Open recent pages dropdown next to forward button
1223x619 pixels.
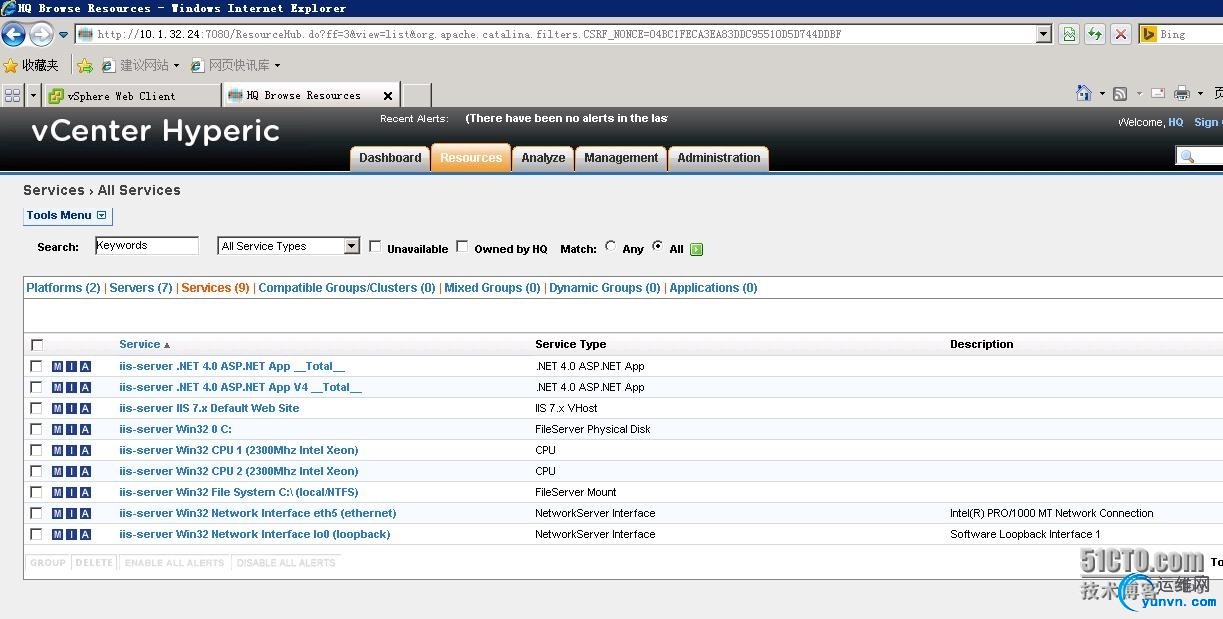pyautogui.click(x=64, y=35)
